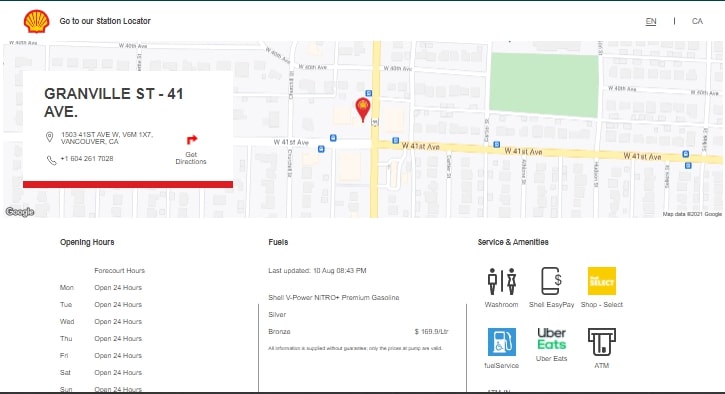This screenshot has width=725, height=394.
Task: Click the address location pin icon
Action: click(49, 137)
